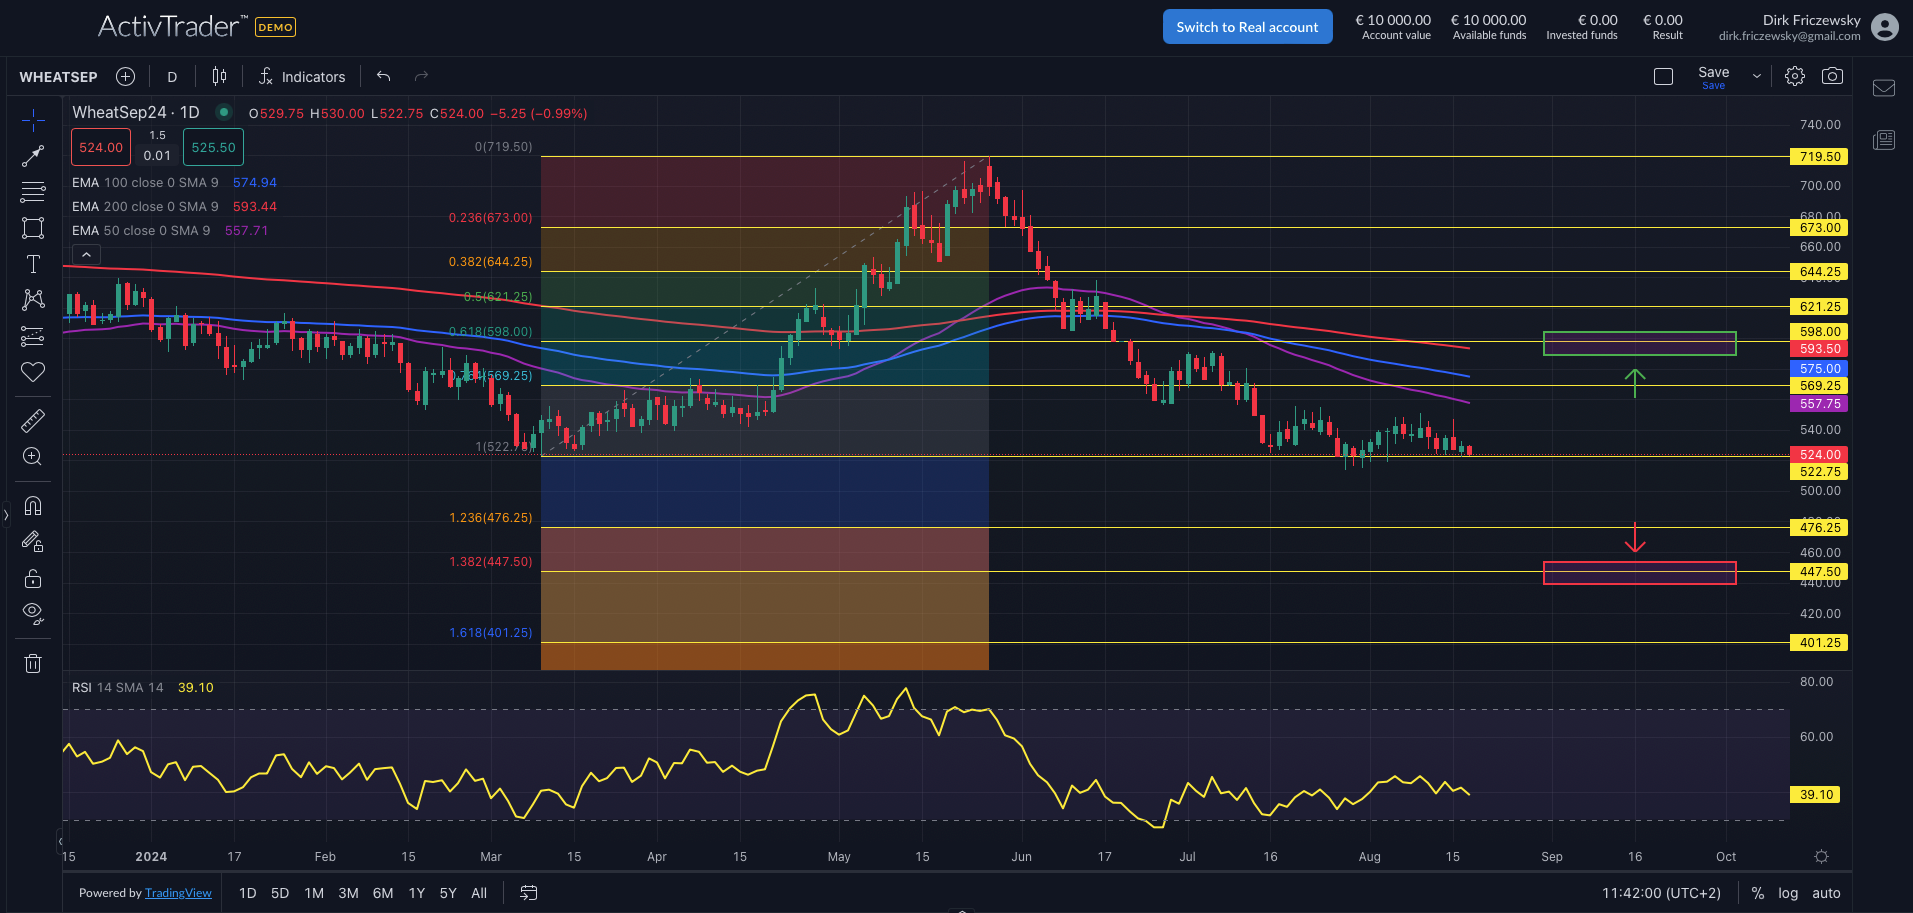1913x913 pixels.
Task: Open the news feed panel on the right
Action: (1883, 140)
